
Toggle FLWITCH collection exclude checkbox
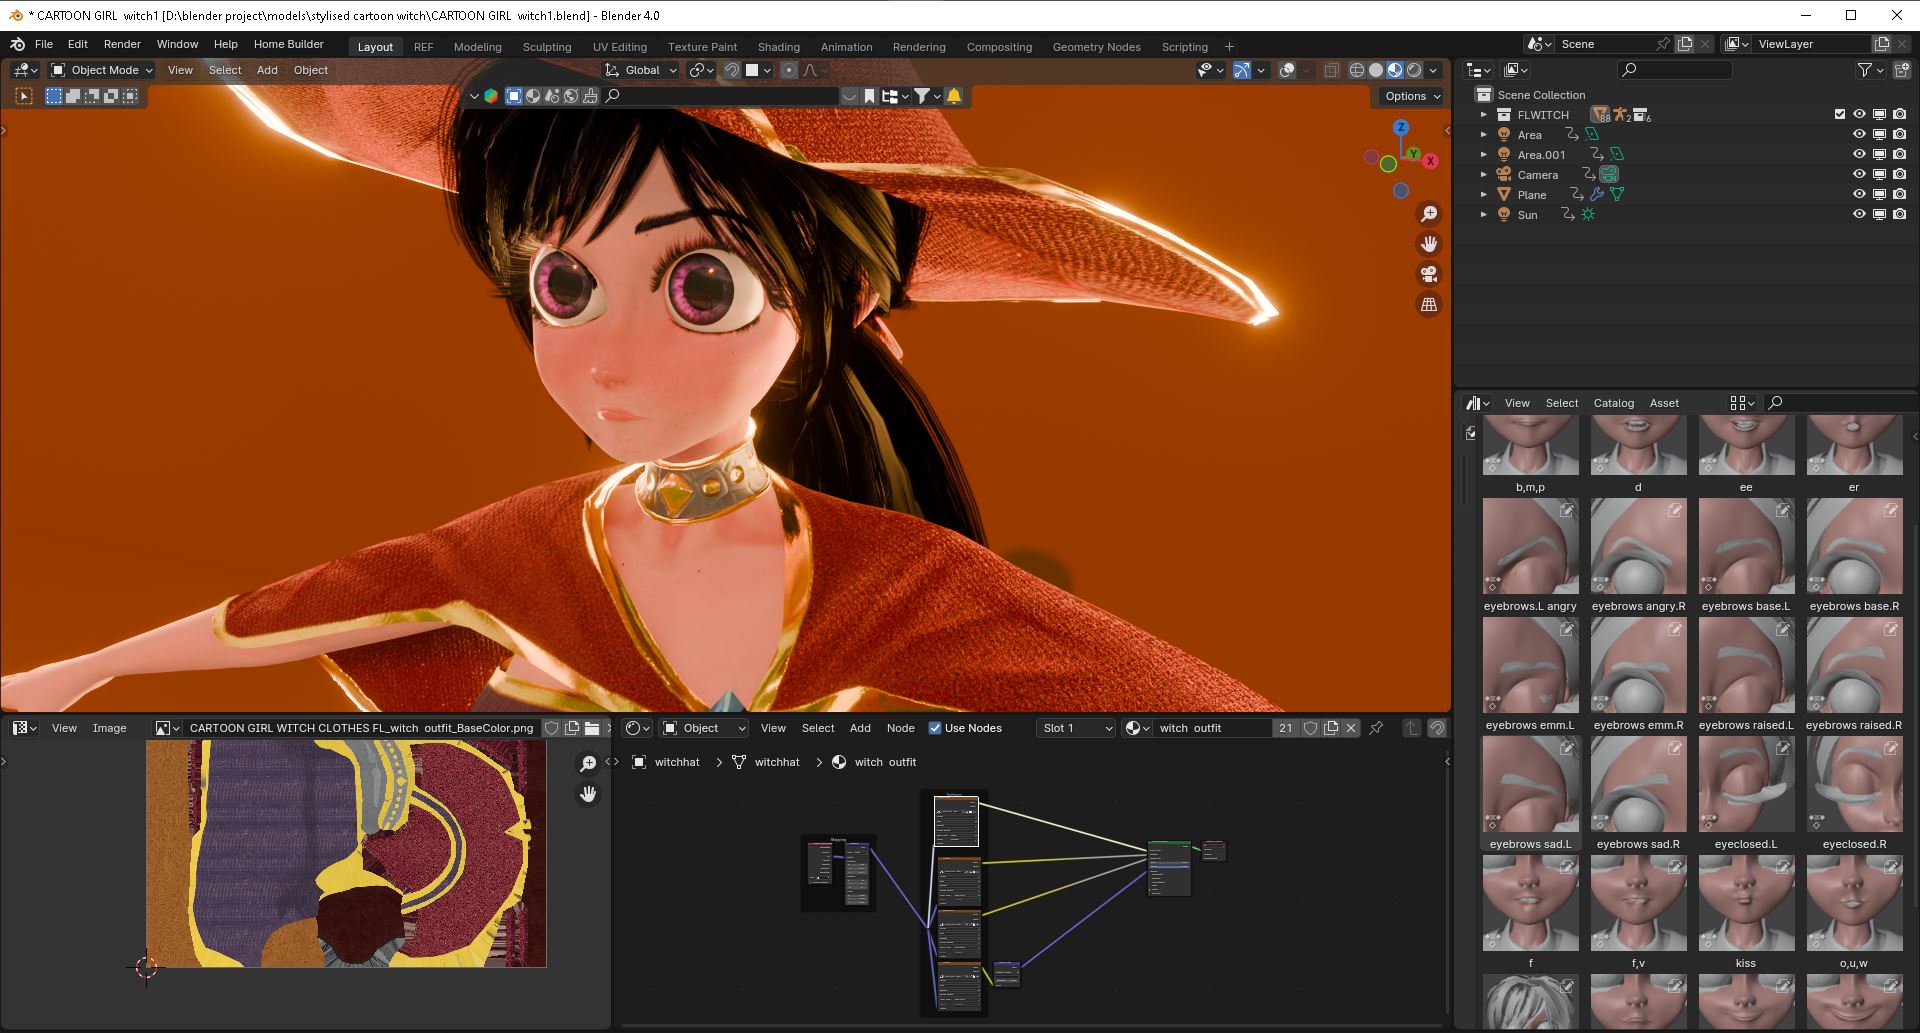1840,114
